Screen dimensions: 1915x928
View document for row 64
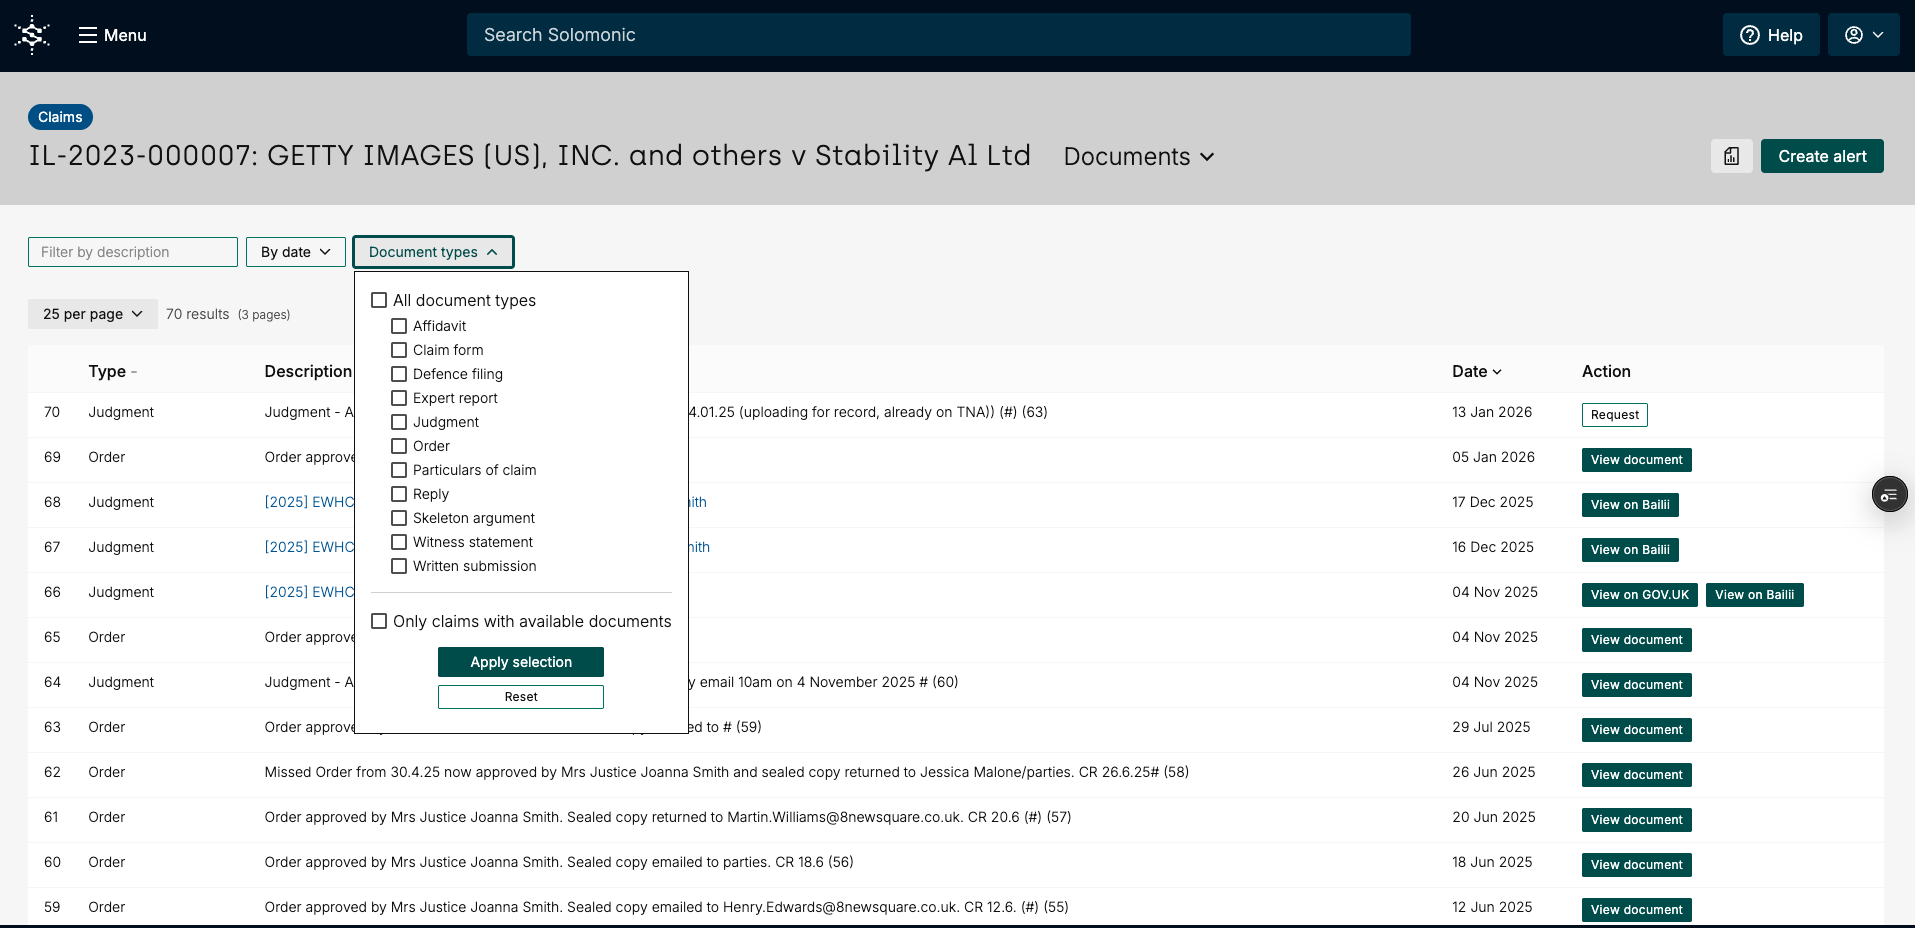pyautogui.click(x=1636, y=685)
